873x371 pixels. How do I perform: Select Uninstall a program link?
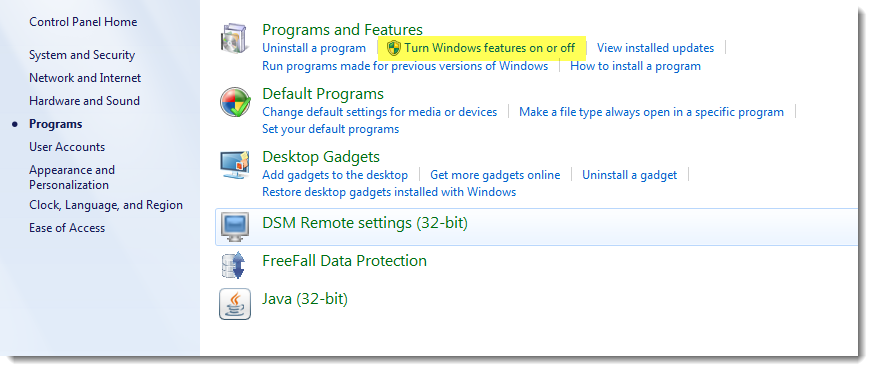pos(314,48)
